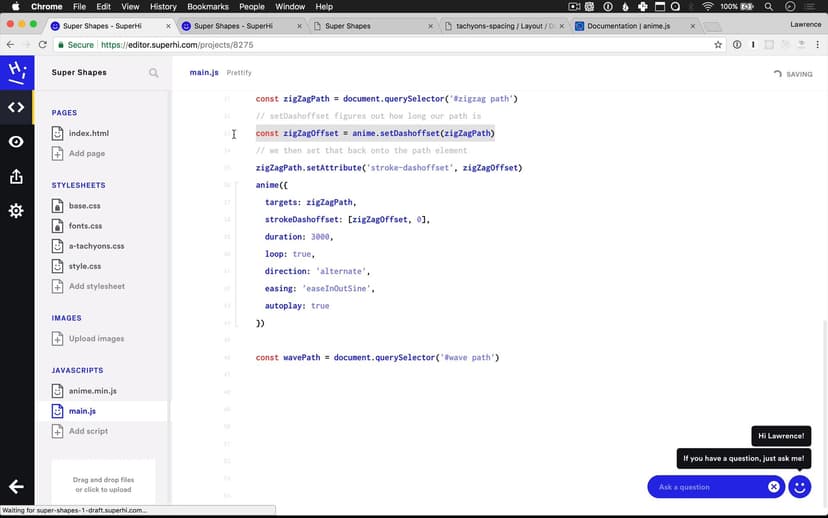Click the smiley chat helper icon
This screenshot has width=828, height=518.
coord(799,487)
